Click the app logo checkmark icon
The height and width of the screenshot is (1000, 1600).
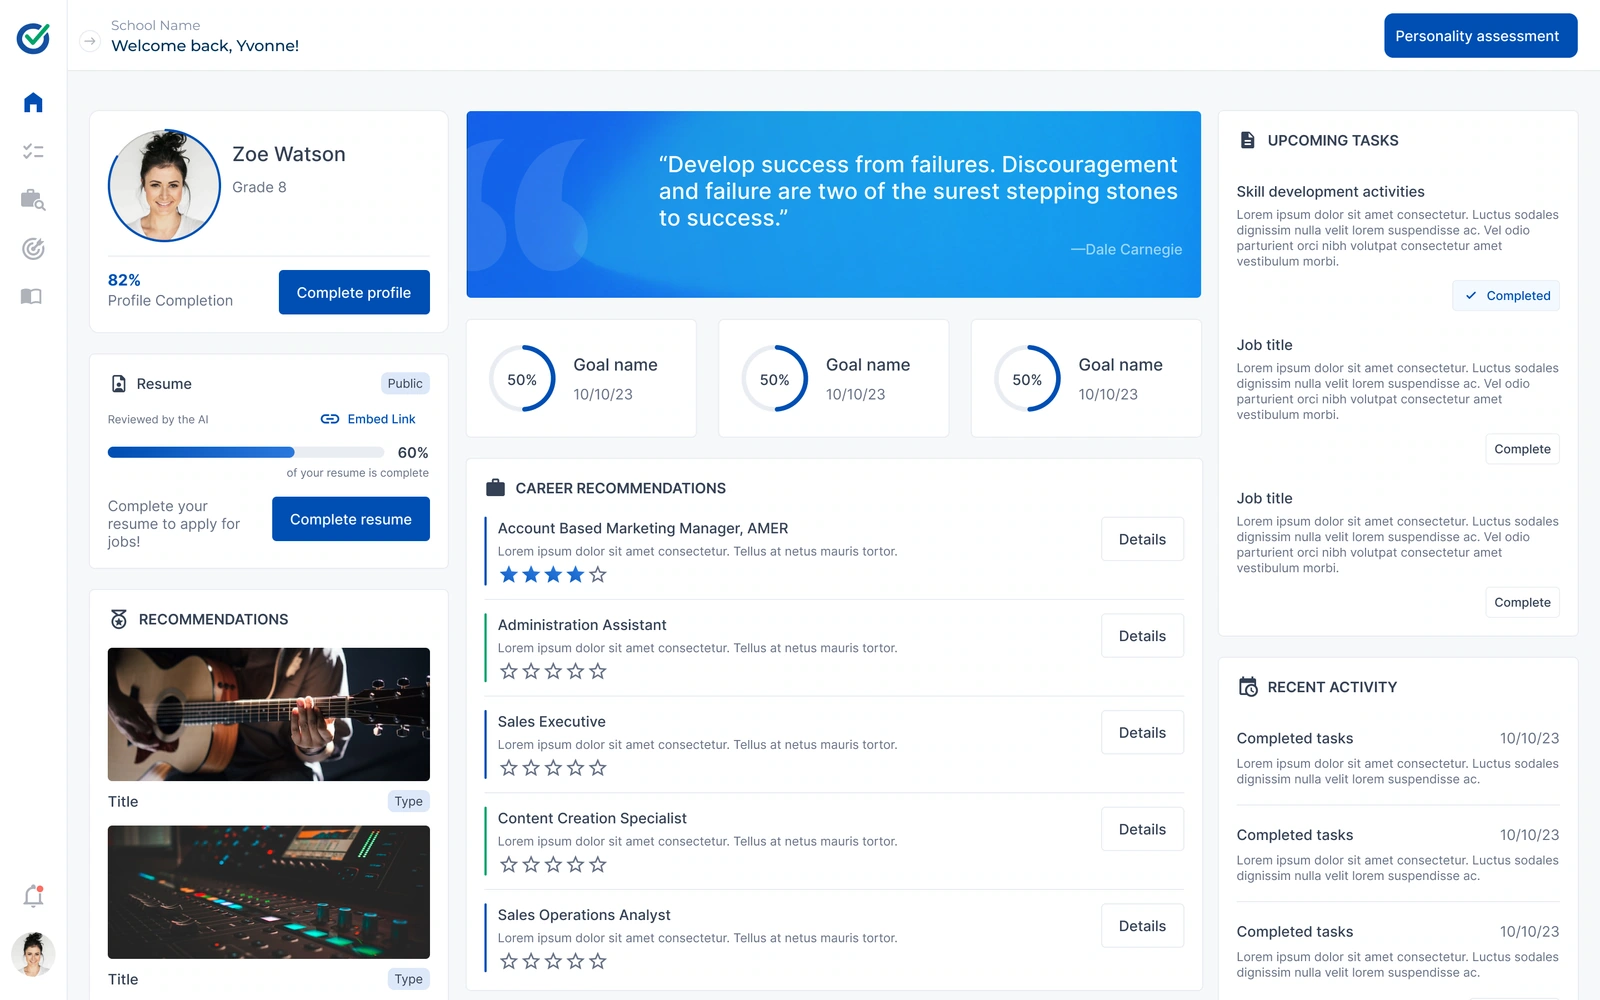[x=33, y=38]
